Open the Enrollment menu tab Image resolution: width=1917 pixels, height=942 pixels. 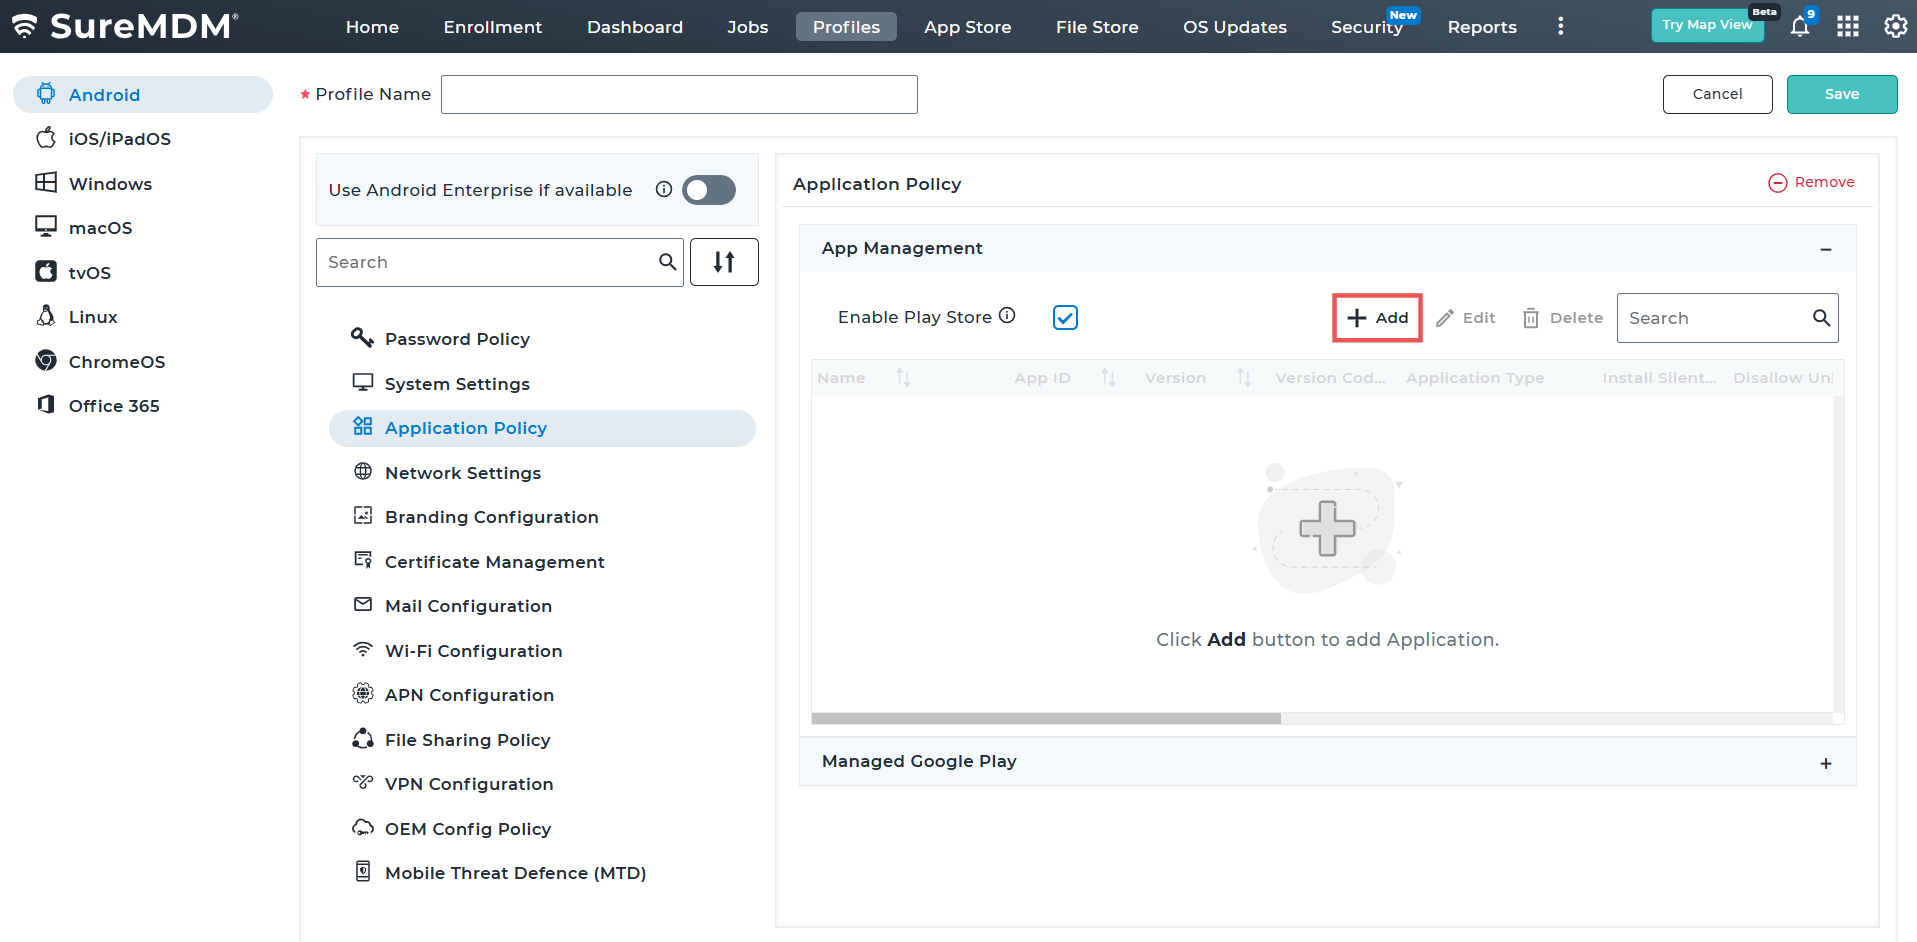[492, 27]
